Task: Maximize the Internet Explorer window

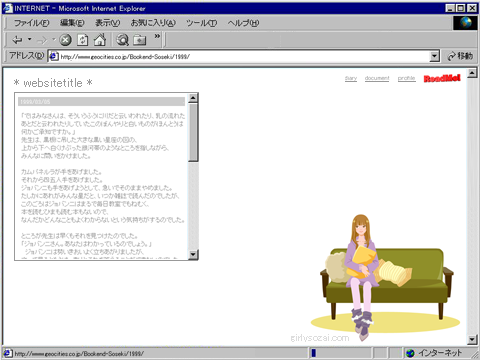Action: tap(460, 8)
